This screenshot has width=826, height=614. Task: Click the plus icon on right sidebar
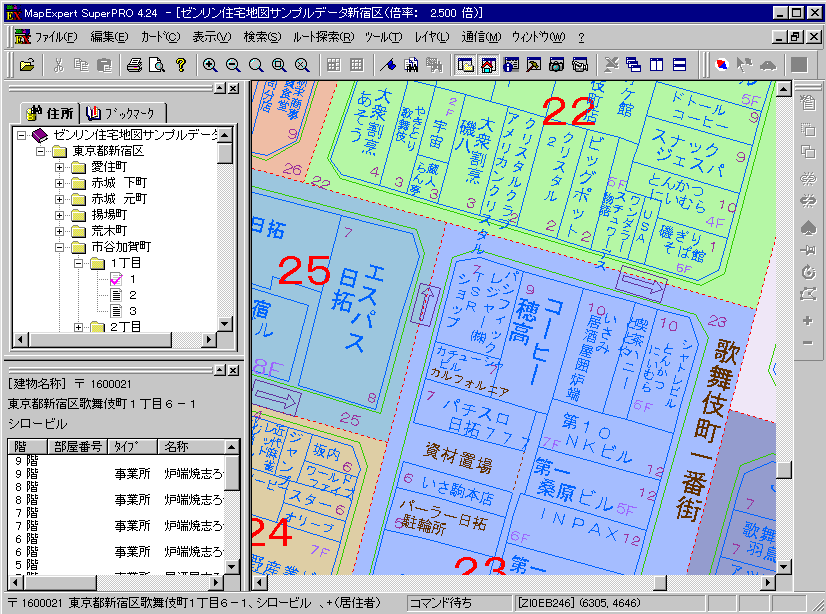807,321
